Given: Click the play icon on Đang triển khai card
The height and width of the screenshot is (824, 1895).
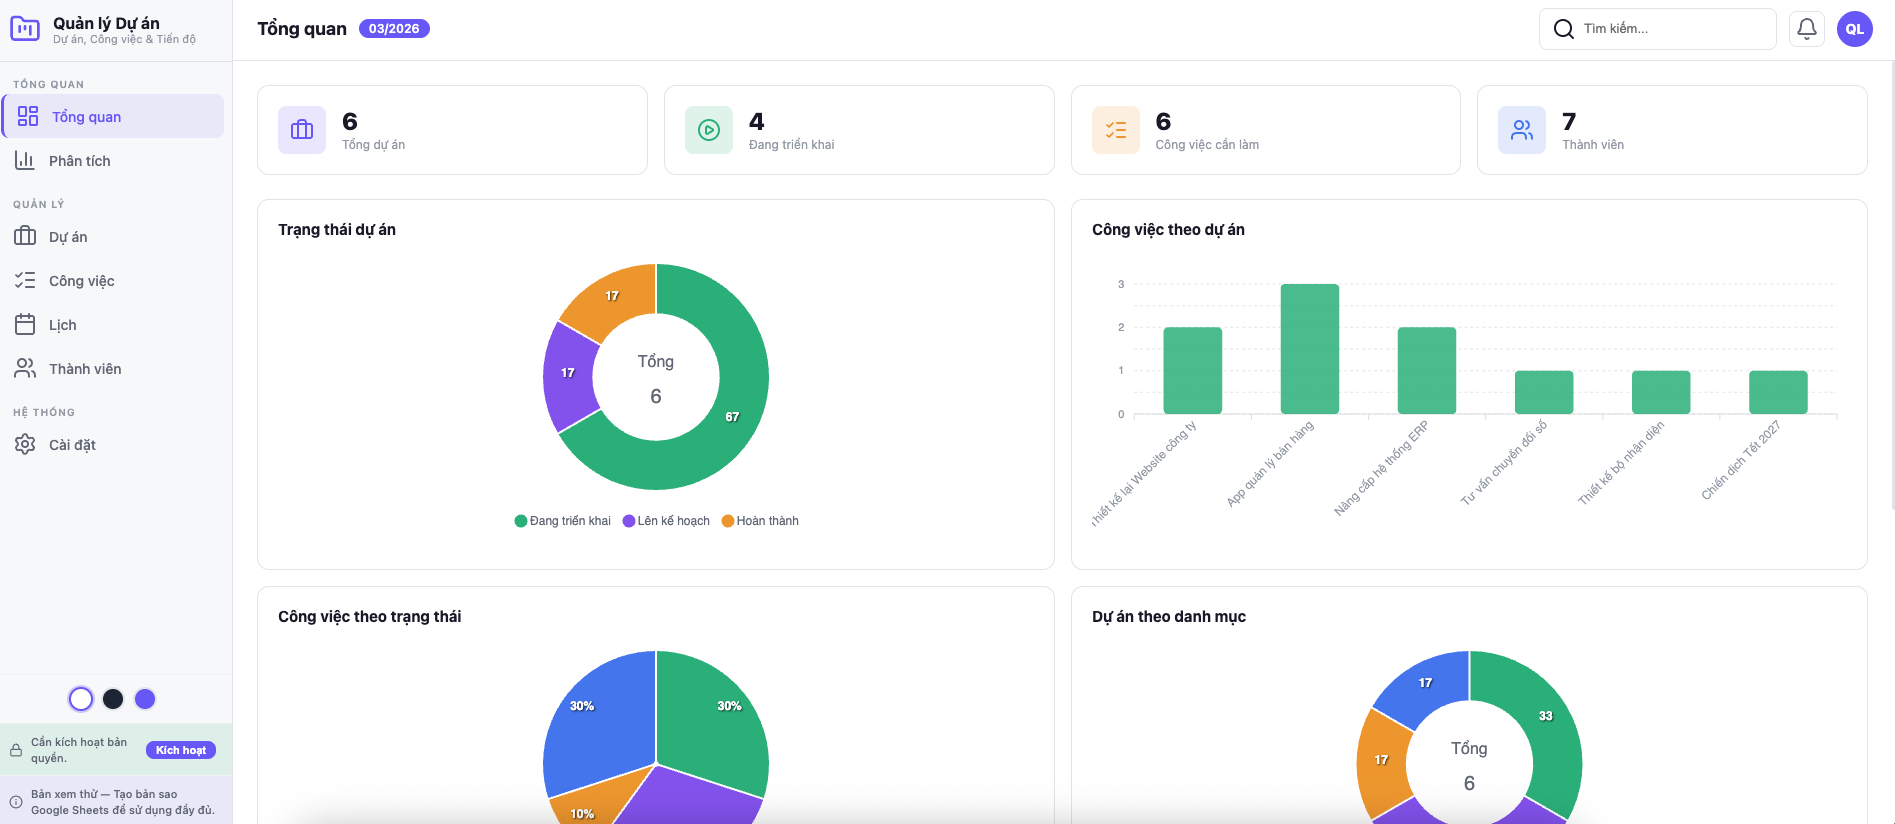Looking at the screenshot, I should coord(709,130).
